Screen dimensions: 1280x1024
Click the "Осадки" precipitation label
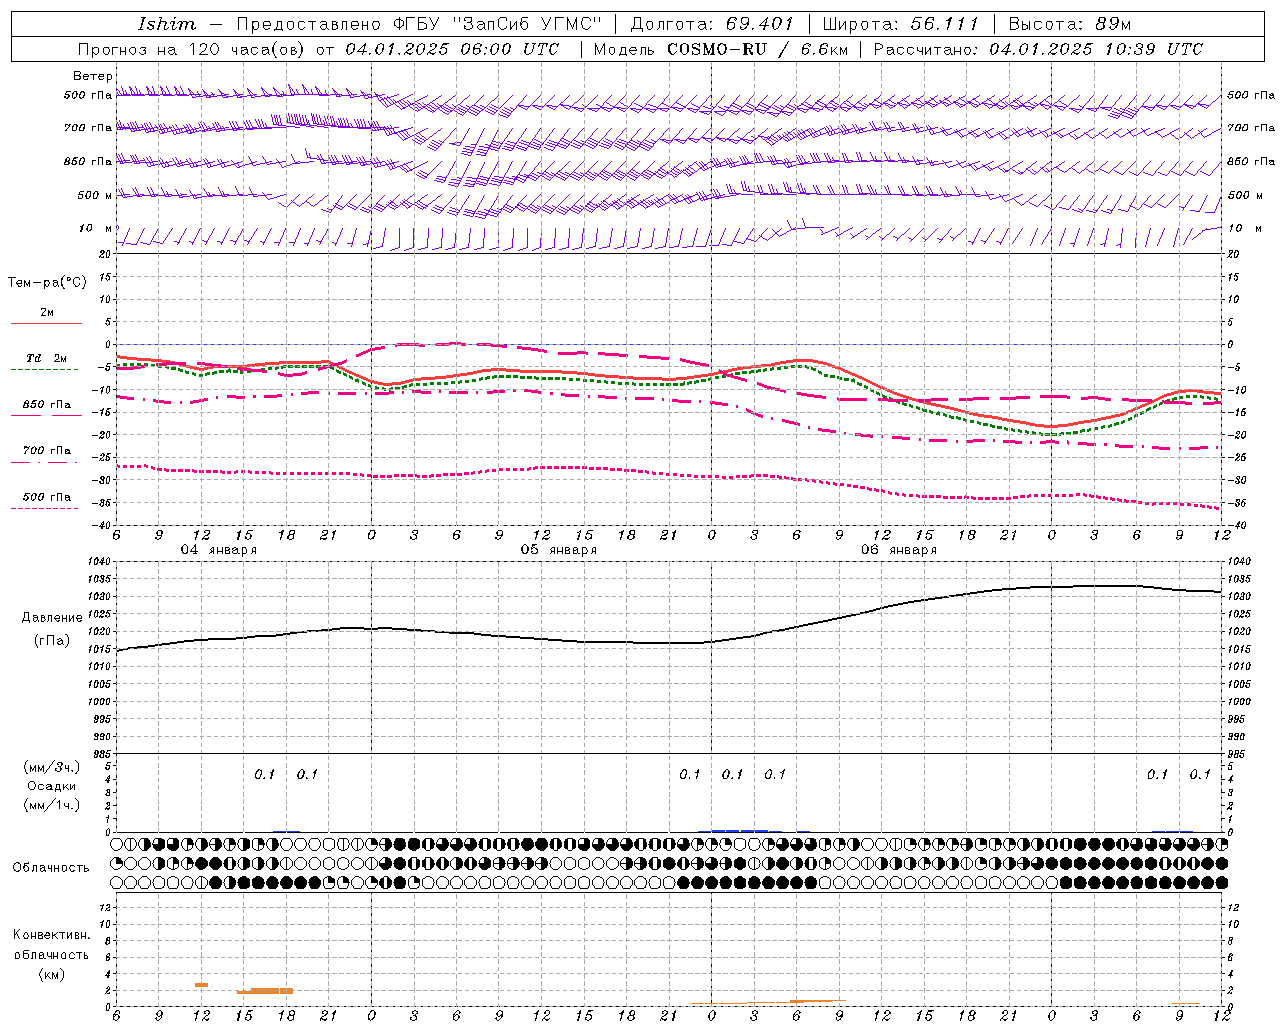52,786
